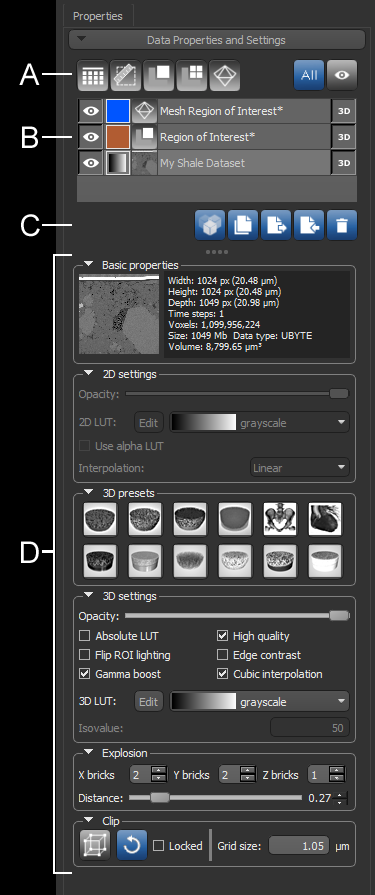
Task: Click the multi-ROI filter icon
Action: coord(192,75)
